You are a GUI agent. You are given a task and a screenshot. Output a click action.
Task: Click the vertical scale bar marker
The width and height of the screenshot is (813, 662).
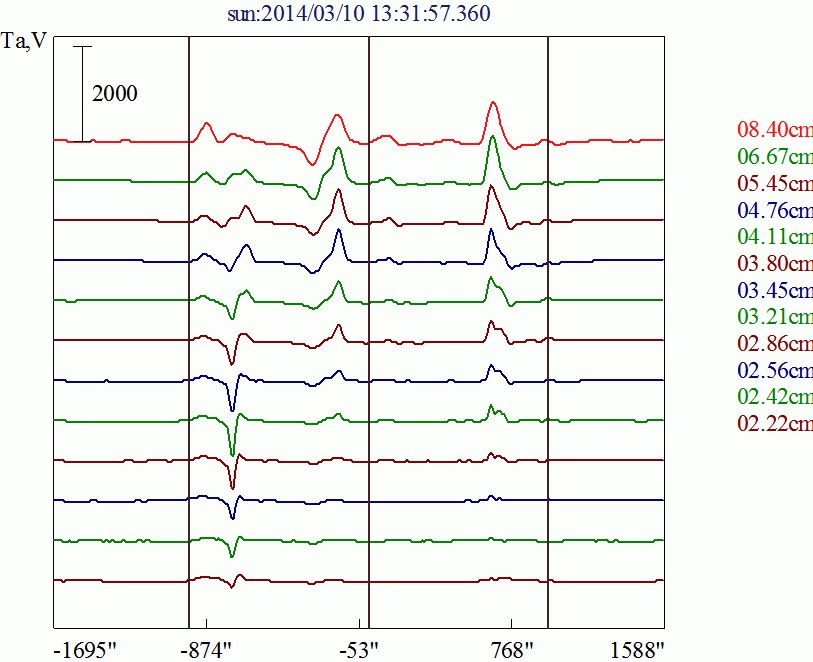[82, 94]
